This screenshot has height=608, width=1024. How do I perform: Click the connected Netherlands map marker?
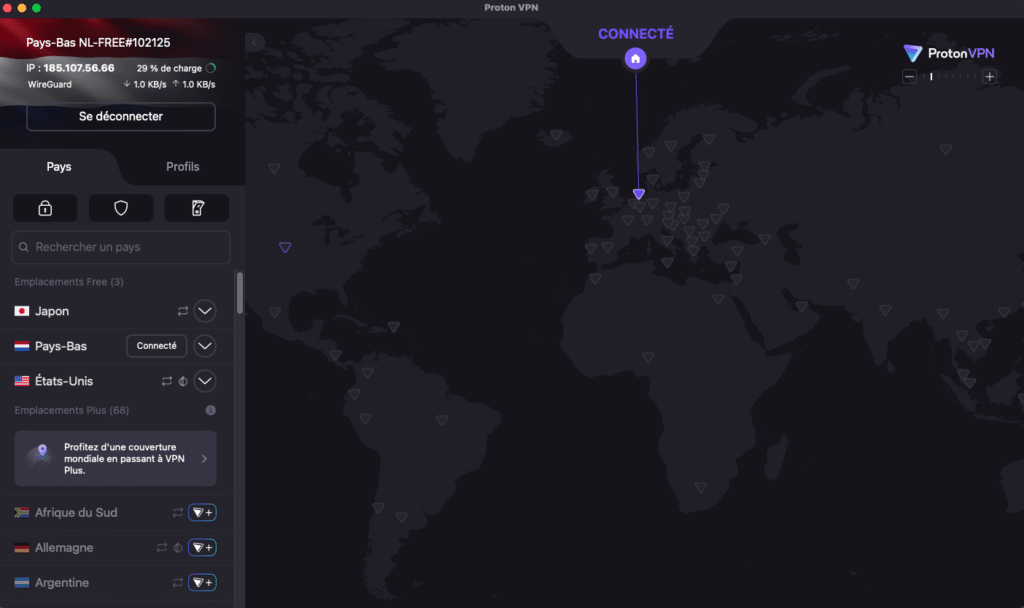point(639,194)
